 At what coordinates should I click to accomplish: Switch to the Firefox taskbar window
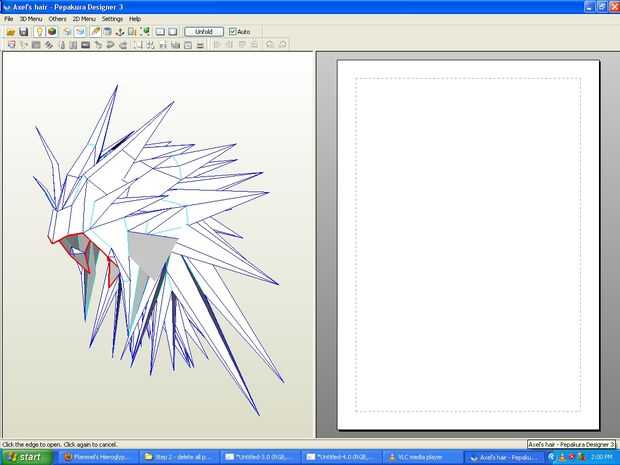tap(97, 457)
